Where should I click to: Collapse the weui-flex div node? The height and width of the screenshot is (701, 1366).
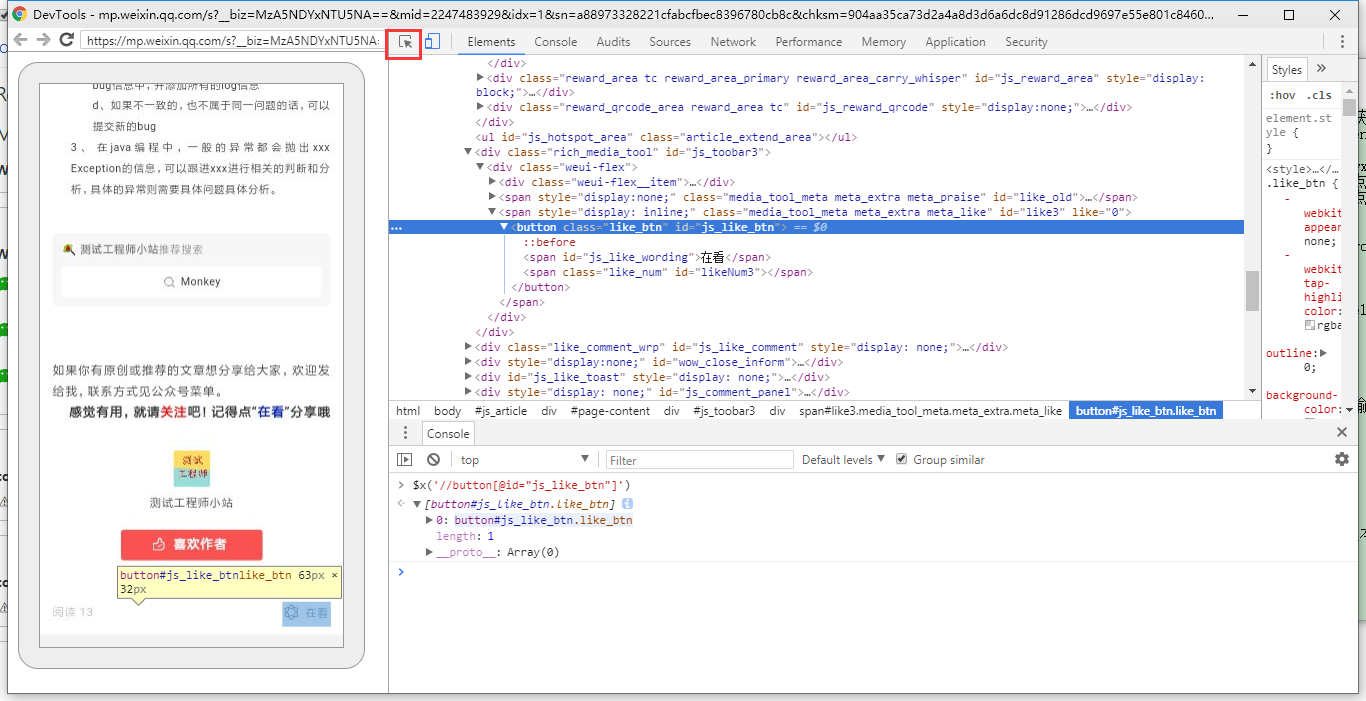pyautogui.click(x=481, y=168)
